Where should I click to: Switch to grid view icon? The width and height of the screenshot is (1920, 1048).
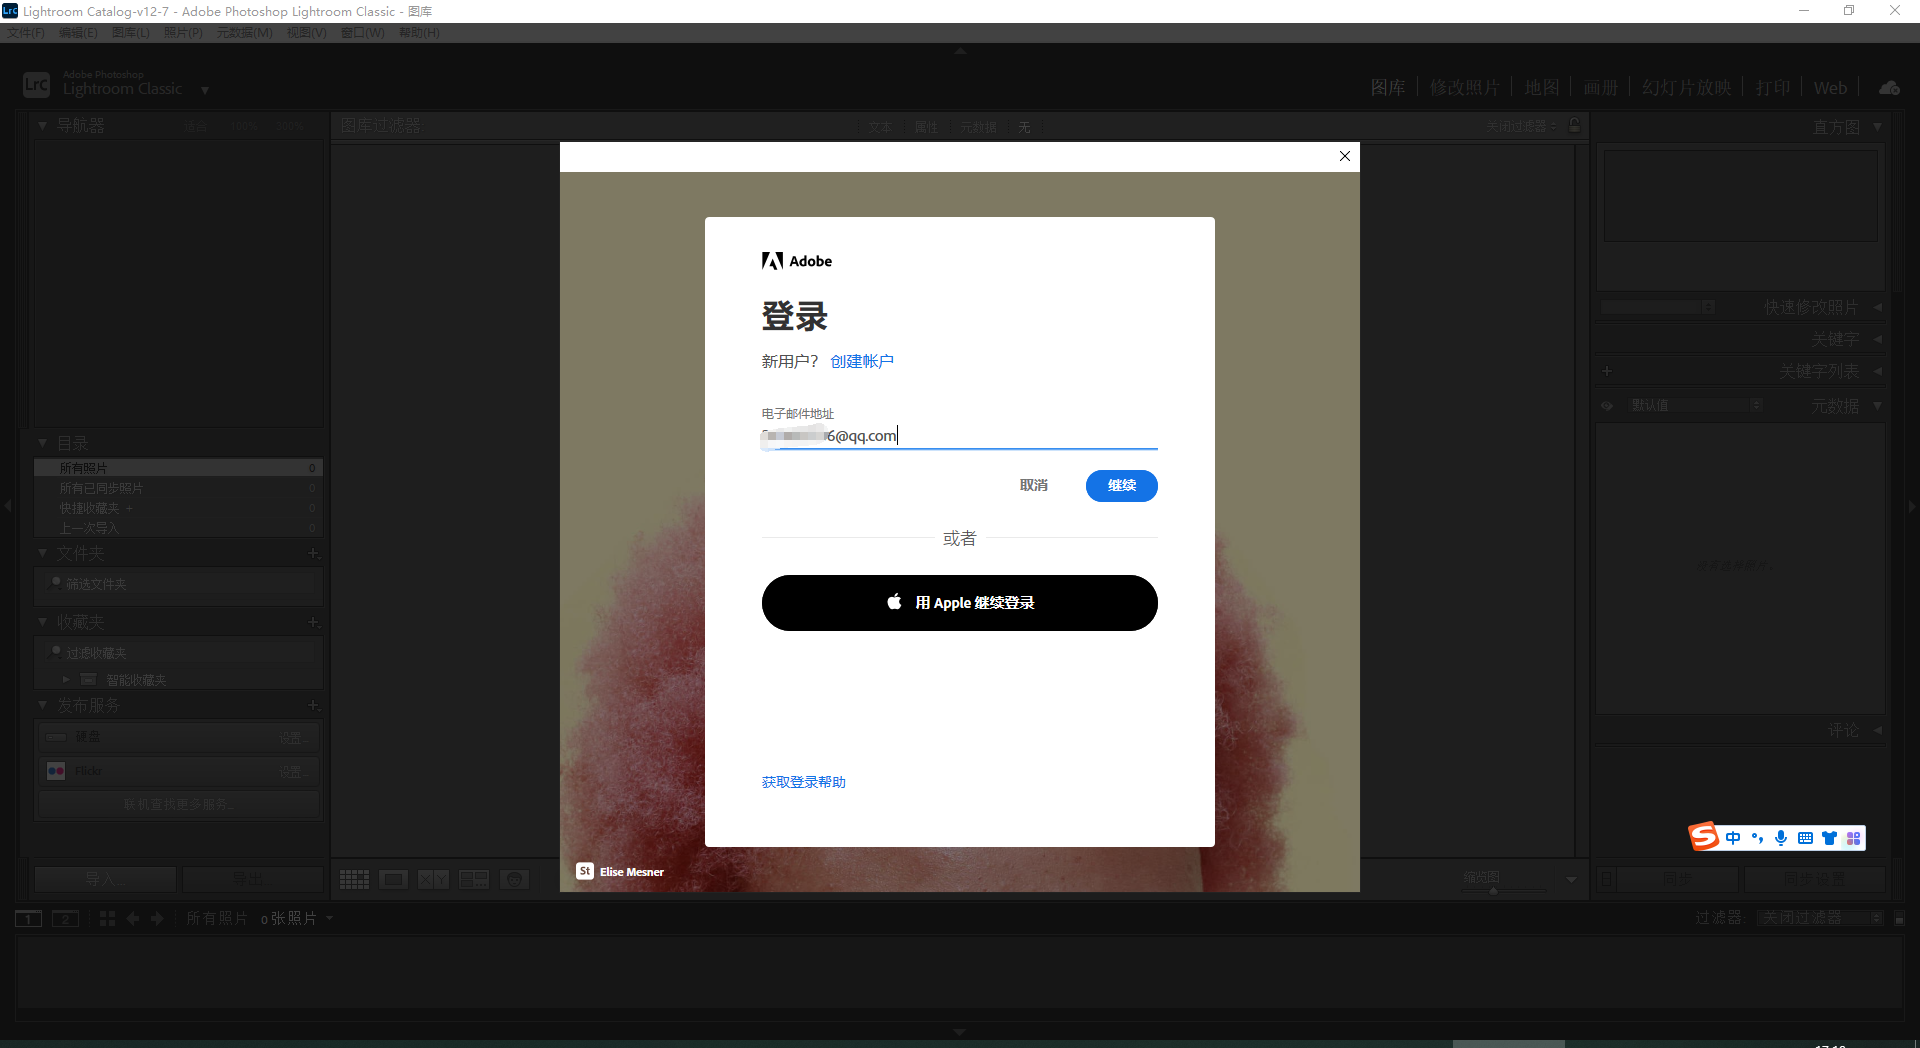354,880
